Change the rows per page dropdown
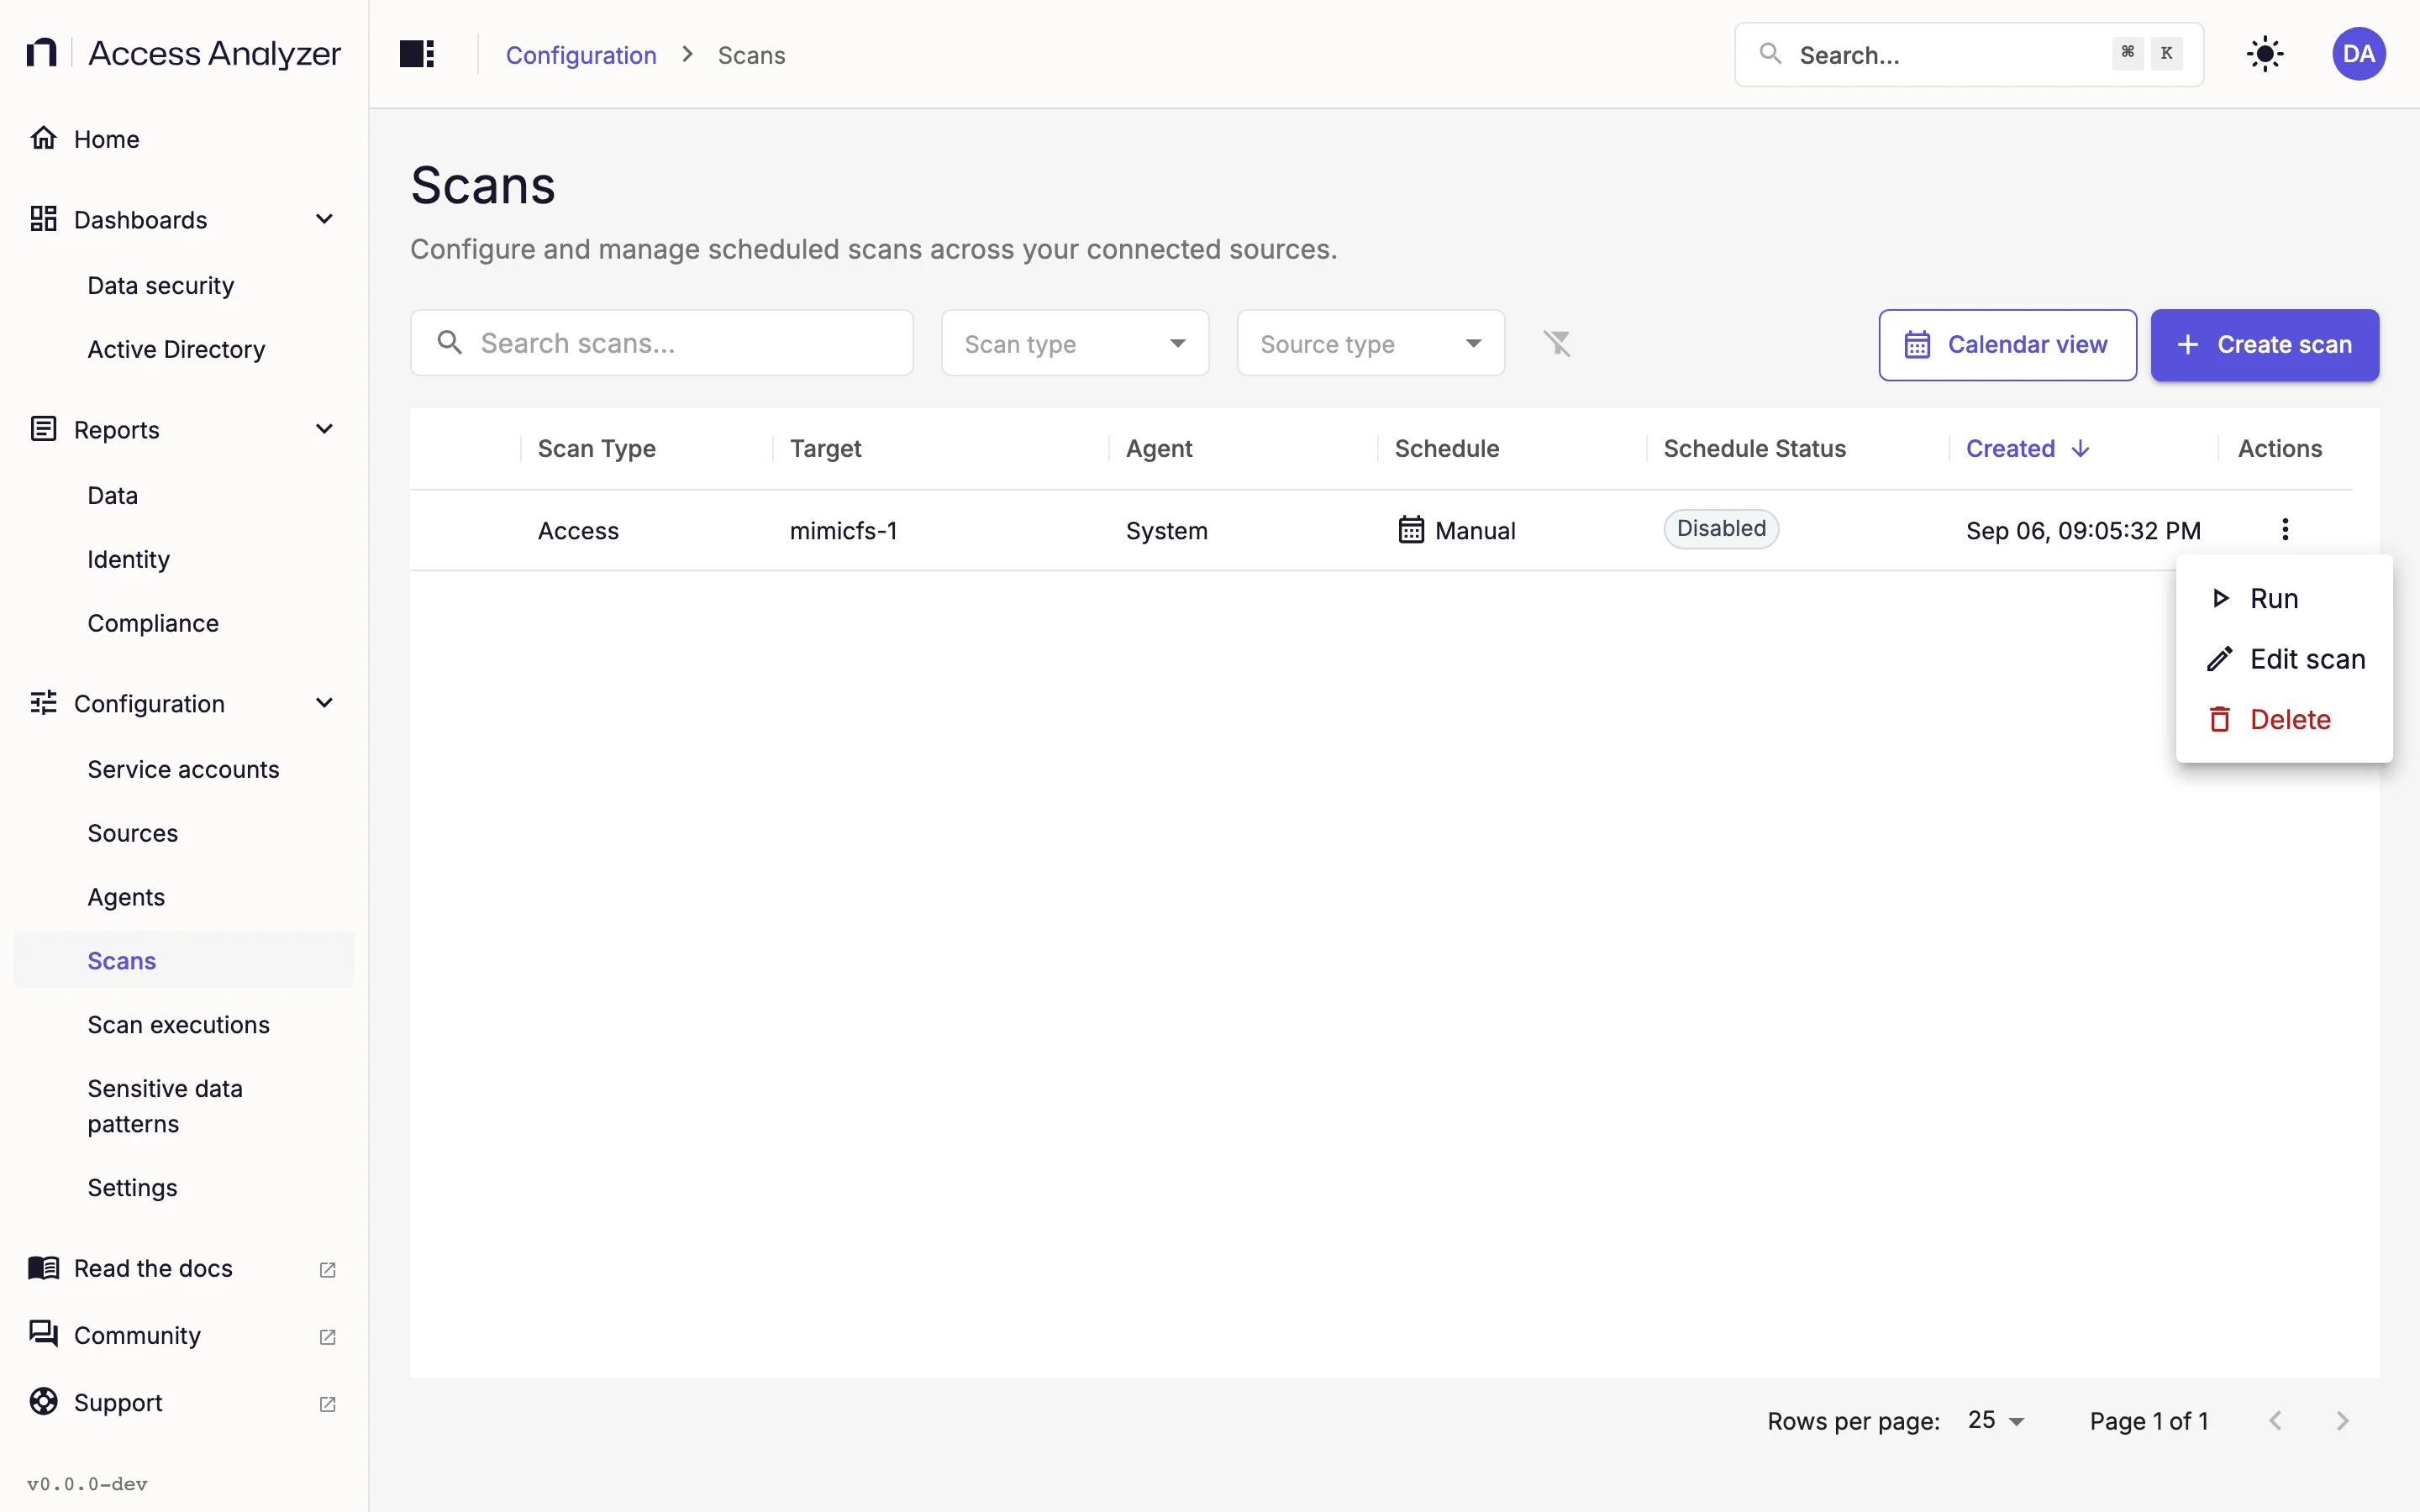Image resolution: width=2420 pixels, height=1512 pixels. point(1996,1421)
